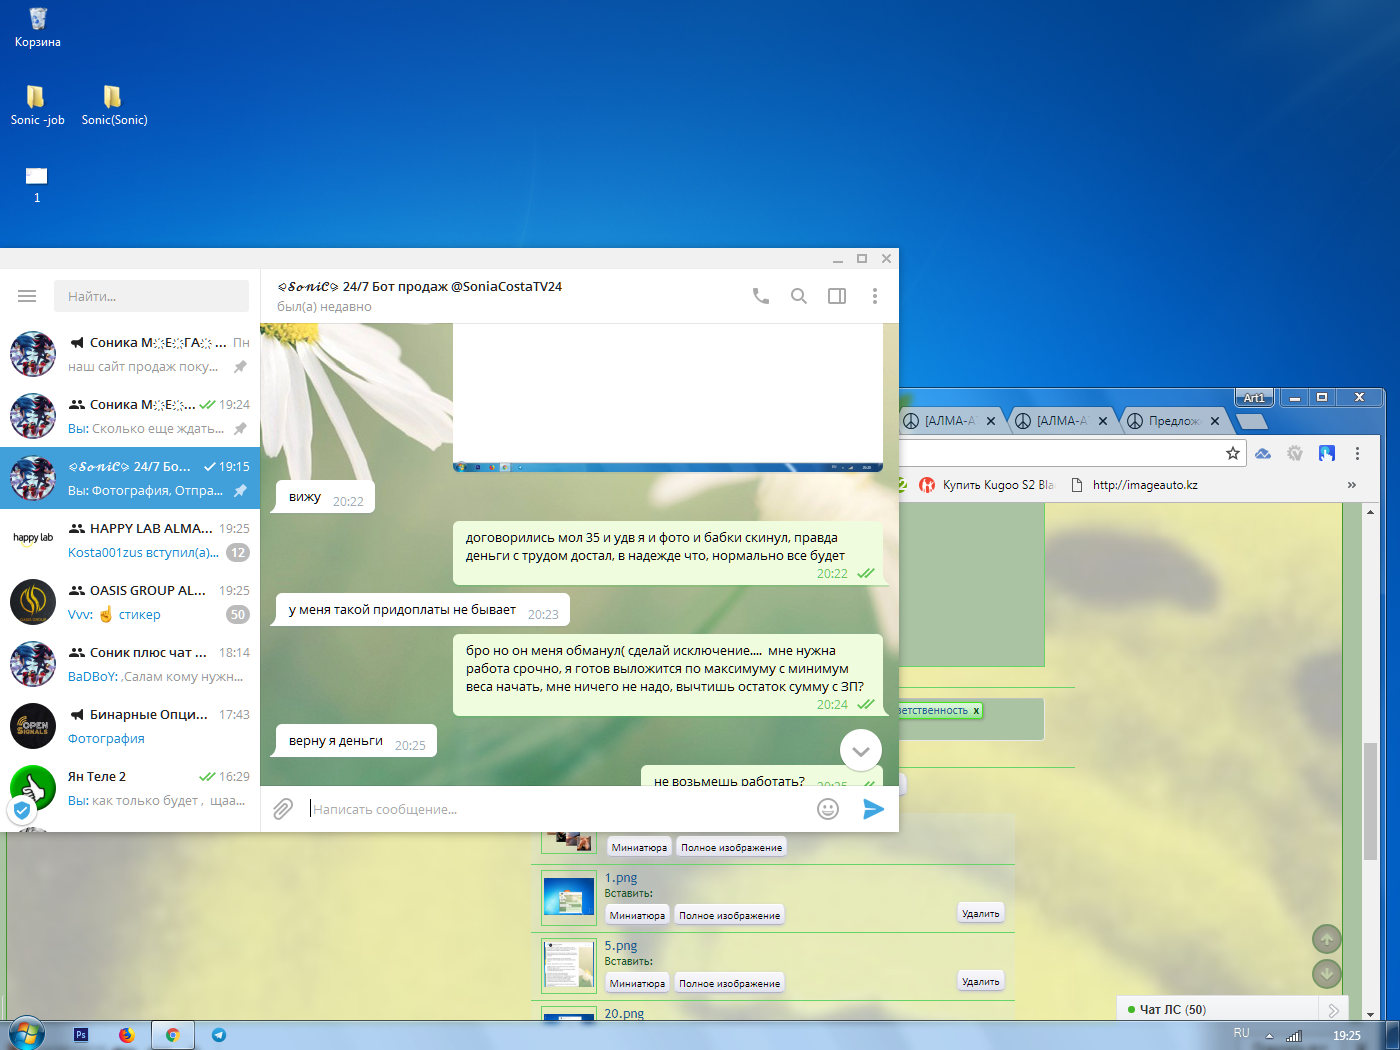Click Удалить button for 1.png
Screen dimensions: 1400x1050
(980, 913)
